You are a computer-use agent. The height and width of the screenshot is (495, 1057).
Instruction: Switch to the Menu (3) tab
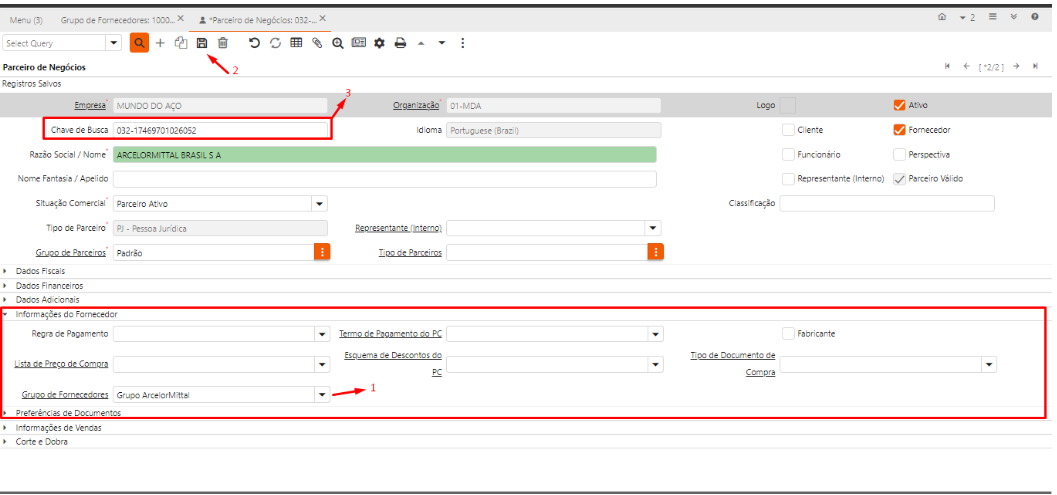tap(26, 19)
